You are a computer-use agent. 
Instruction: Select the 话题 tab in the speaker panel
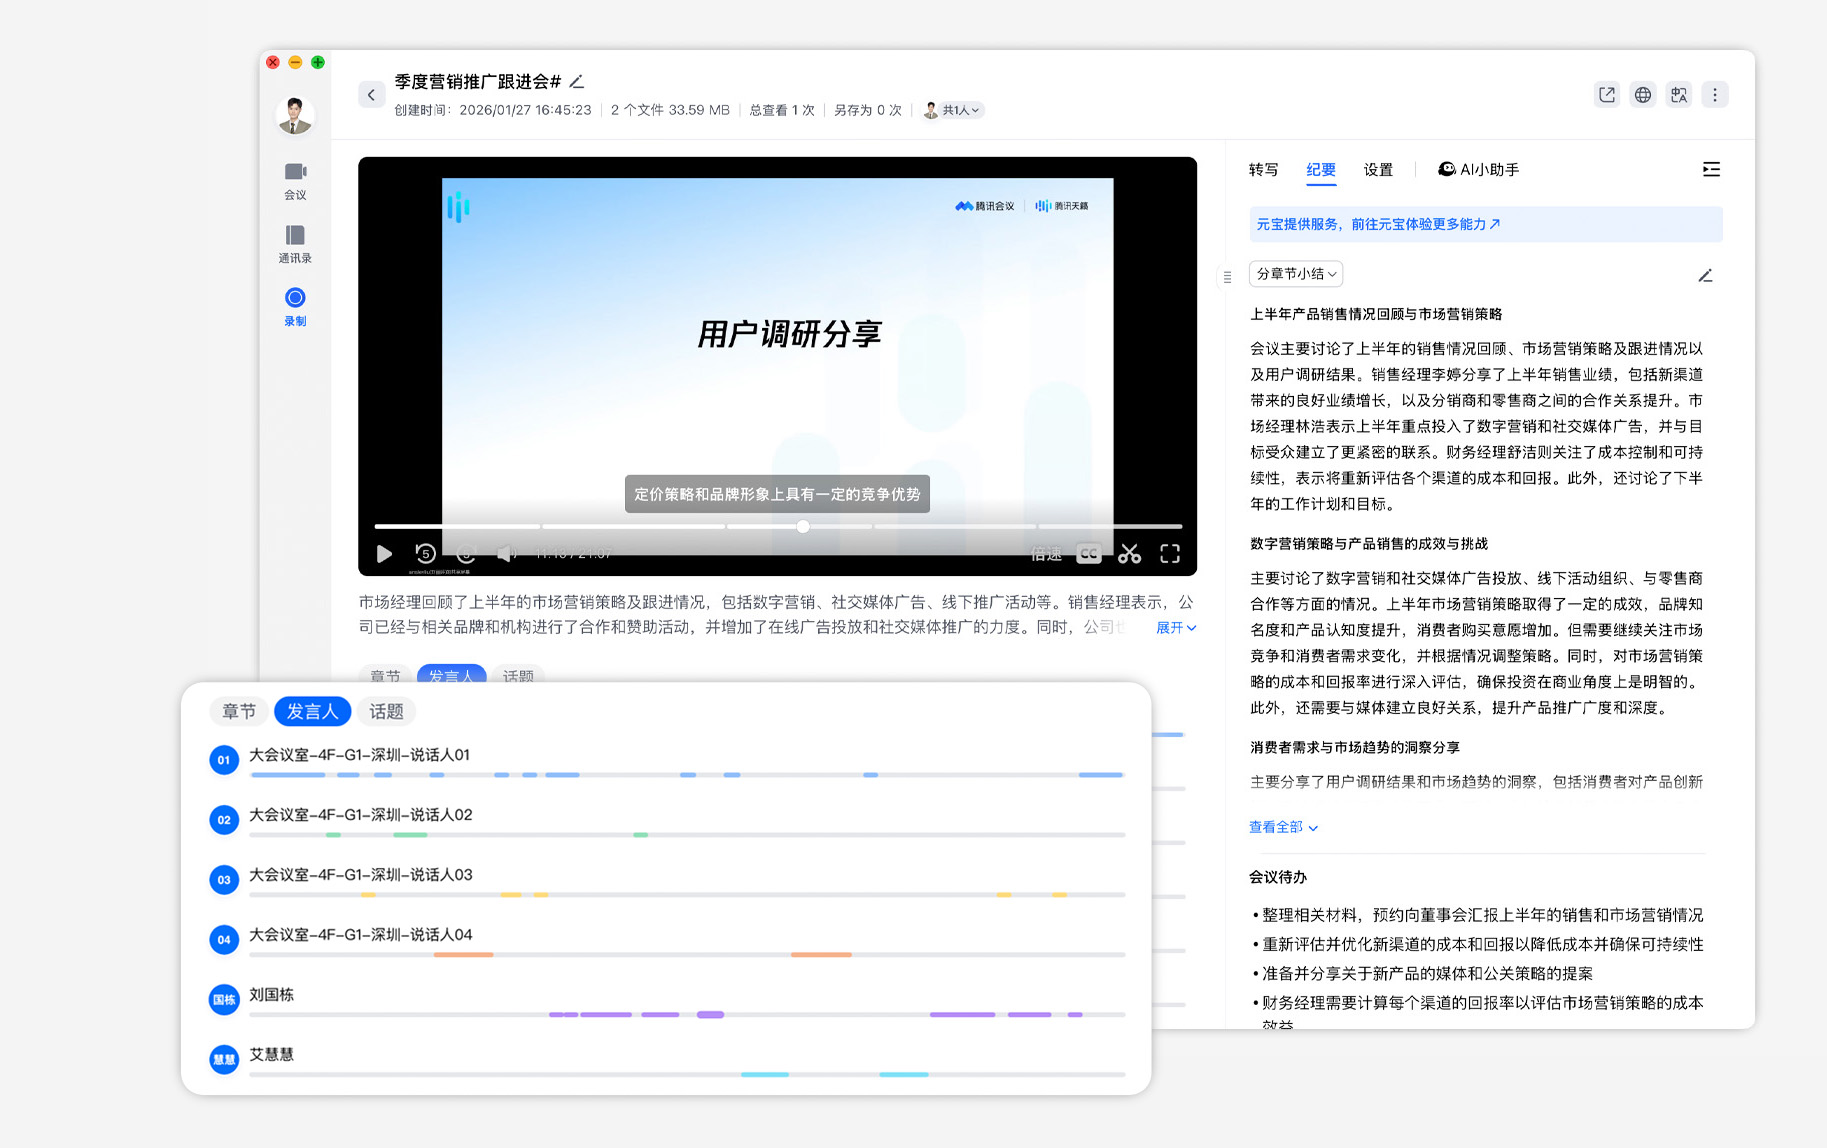click(x=386, y=711)
